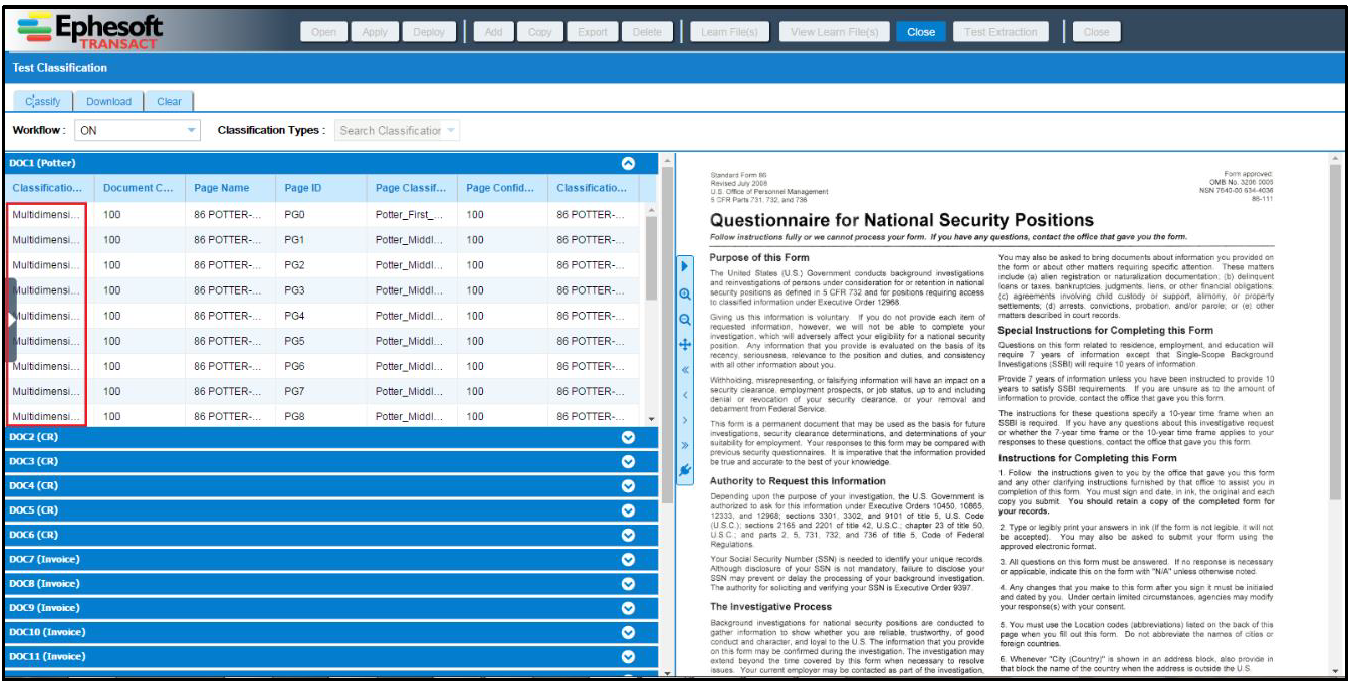Select the PG1 Page ID cell
1351x684 pixels.
320,240
